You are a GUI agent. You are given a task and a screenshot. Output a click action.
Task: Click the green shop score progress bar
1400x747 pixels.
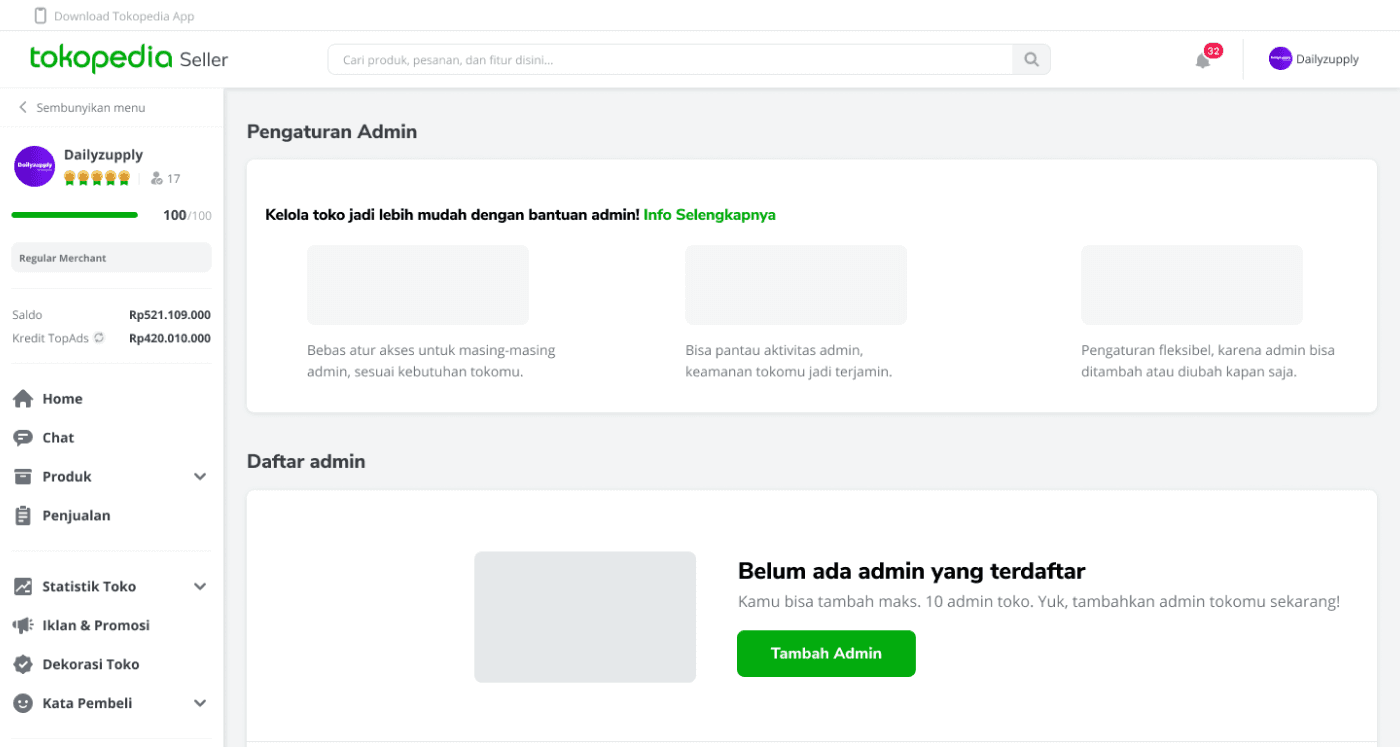75,215
